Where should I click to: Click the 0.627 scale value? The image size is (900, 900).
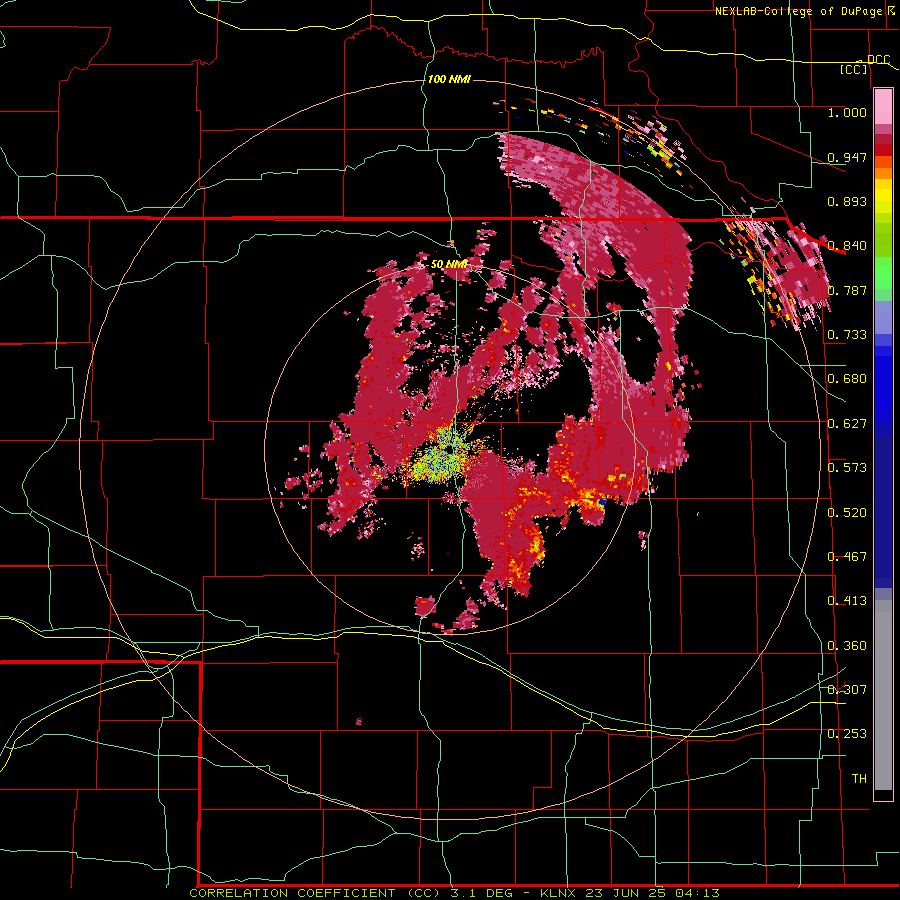pyautogui.click(x=847, y=423)
